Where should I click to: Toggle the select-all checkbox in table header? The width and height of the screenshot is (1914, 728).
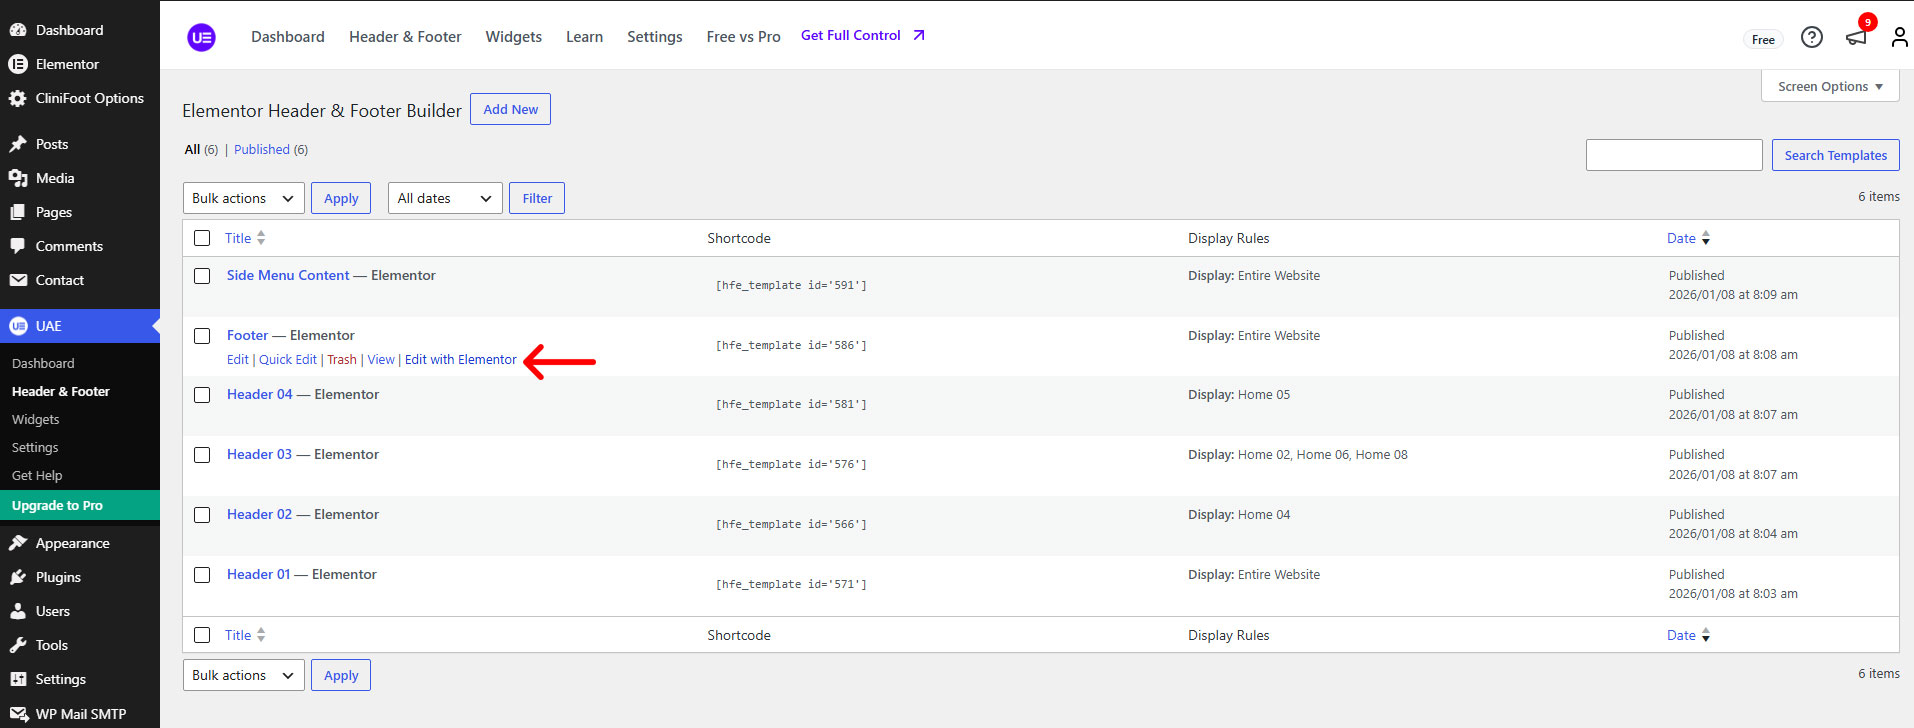pos(202,238)
